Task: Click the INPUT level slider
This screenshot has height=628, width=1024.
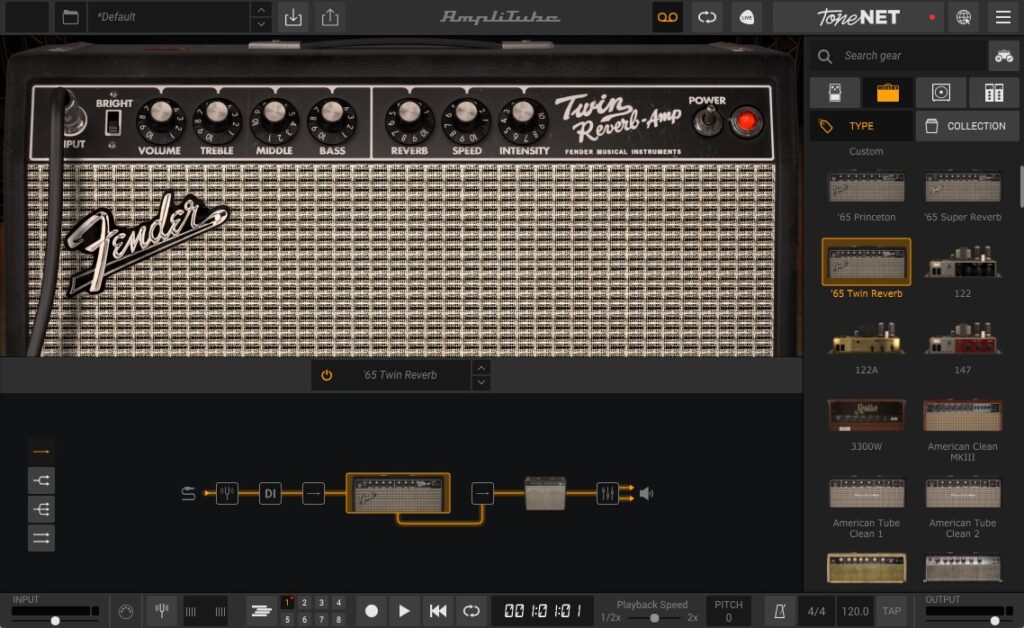Action: tap(56, 620)
